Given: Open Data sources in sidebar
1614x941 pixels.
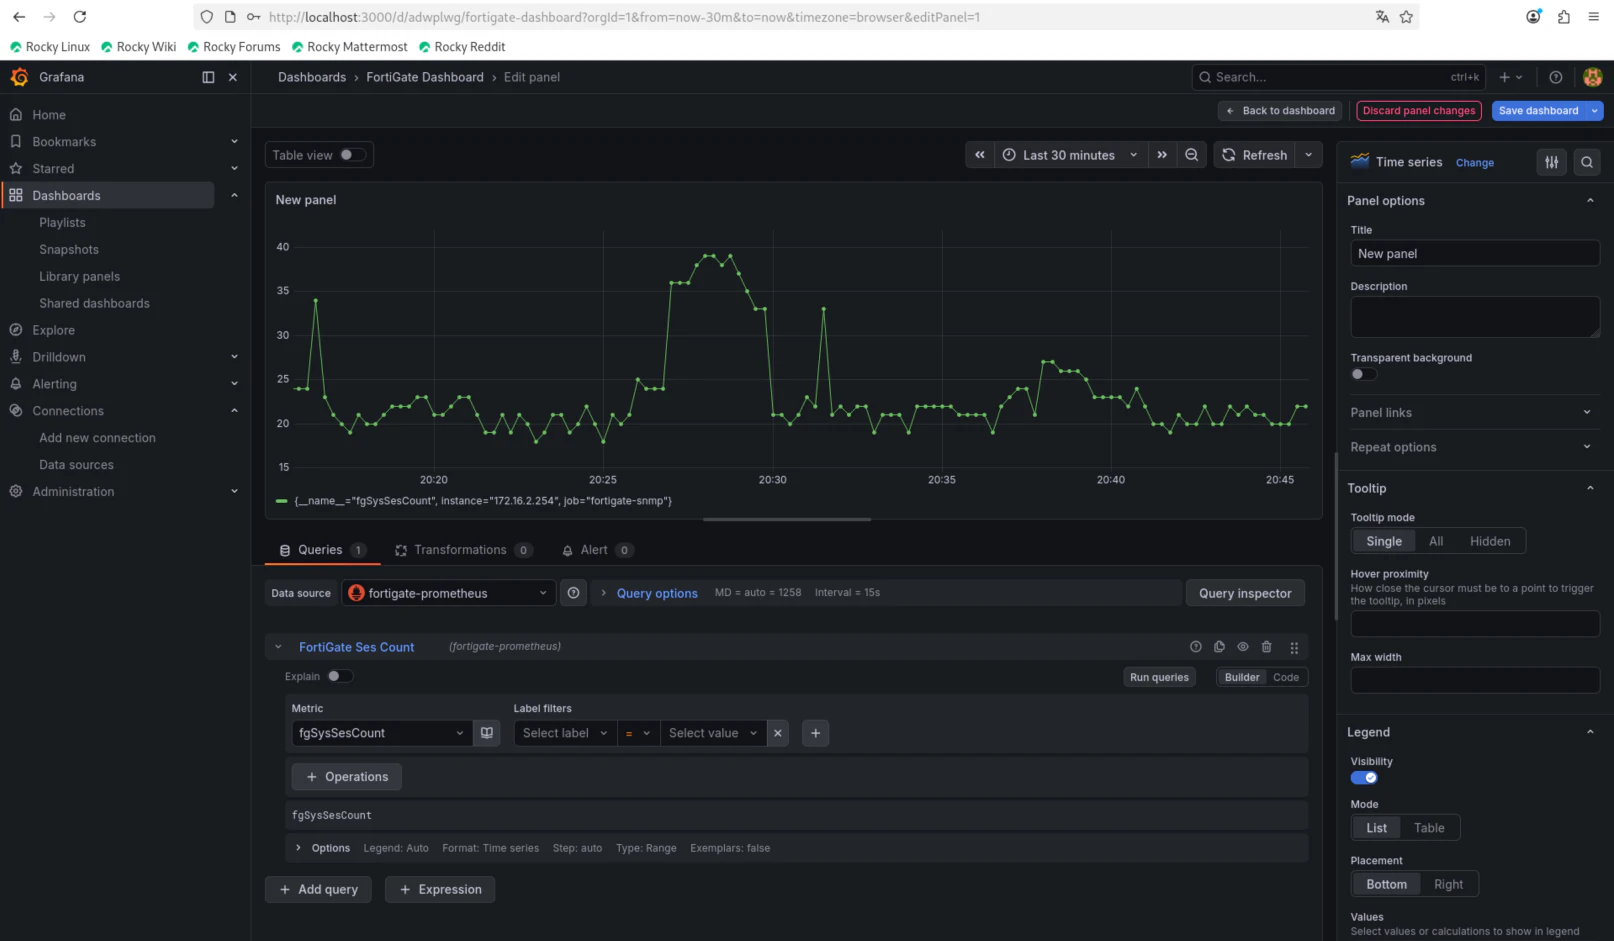Looking at the screenshot, I should [76, 465].
